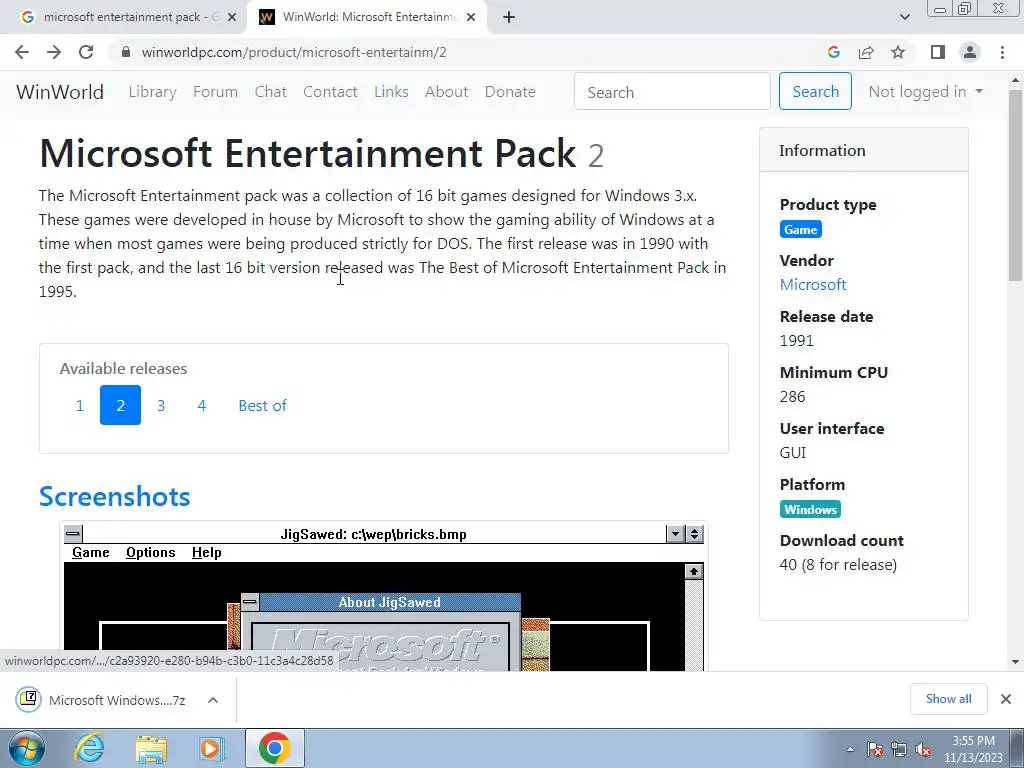Open a new browser tab
Image resolution: width=1024 pixels, height=768 pixels.
point(509,18)
